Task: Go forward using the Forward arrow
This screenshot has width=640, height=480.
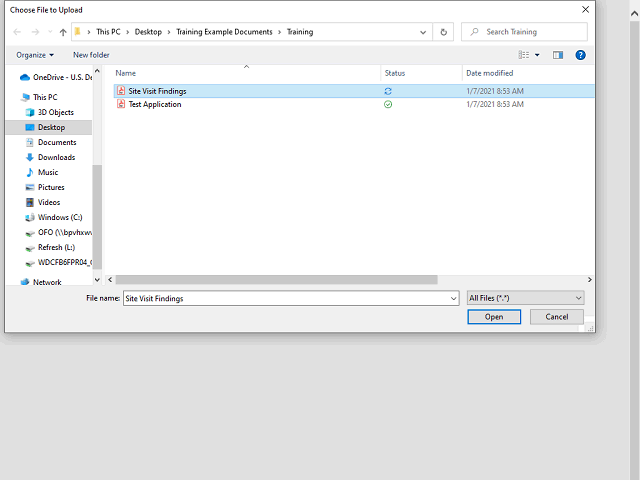Action: point(36,32)
